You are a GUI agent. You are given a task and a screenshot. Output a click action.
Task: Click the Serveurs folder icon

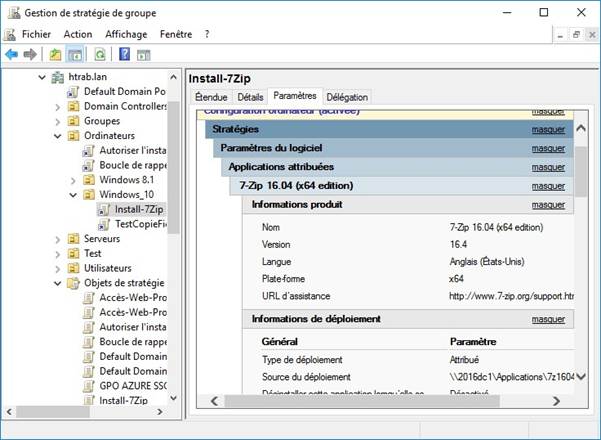tap(73, 239)
